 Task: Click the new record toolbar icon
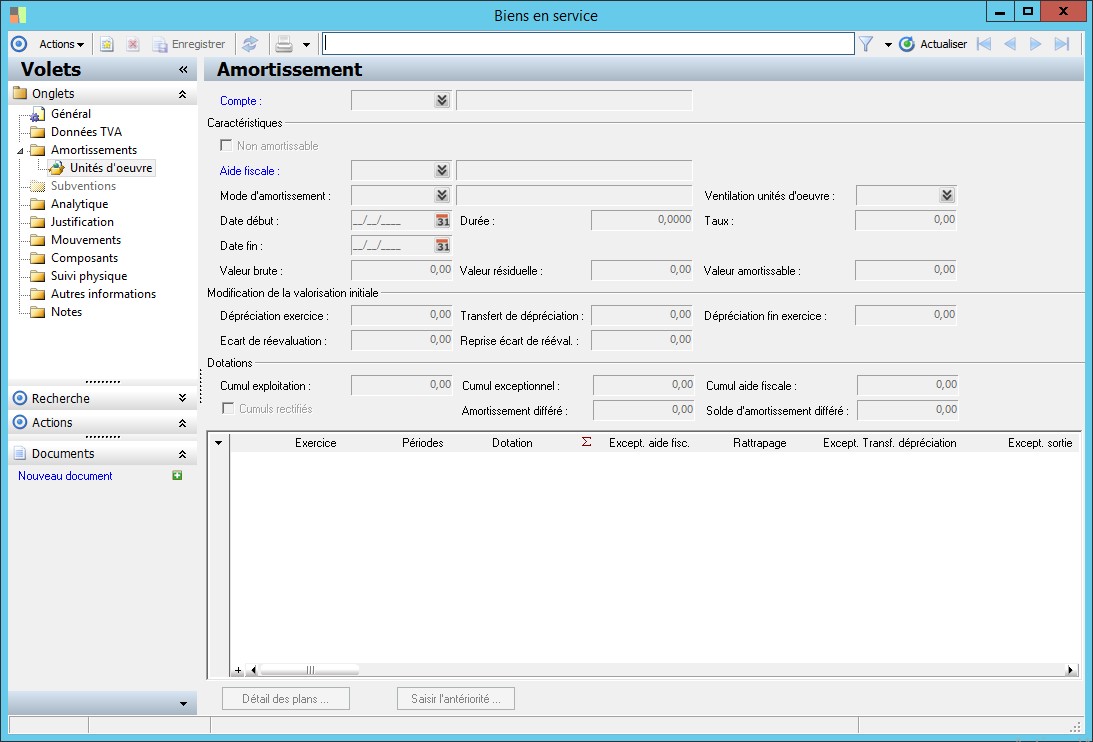click(107, 44)
